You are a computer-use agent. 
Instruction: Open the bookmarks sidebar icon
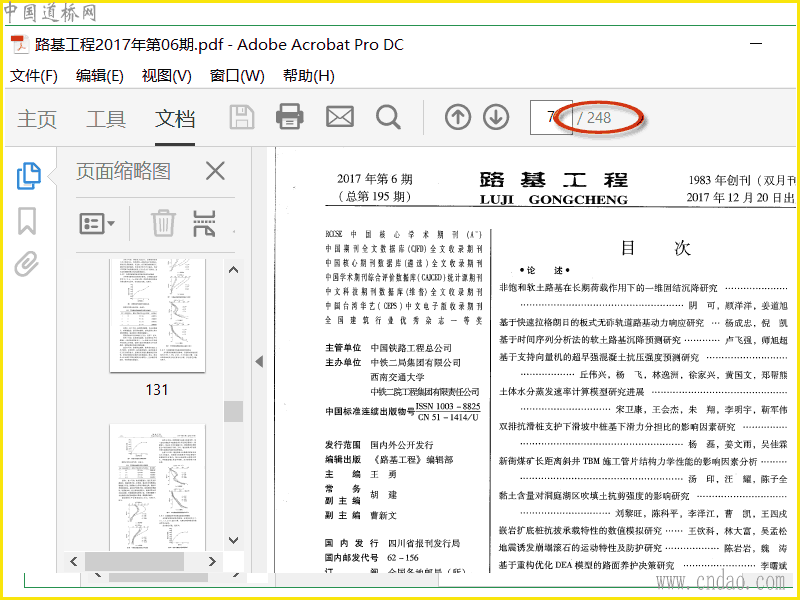[27, 220]
